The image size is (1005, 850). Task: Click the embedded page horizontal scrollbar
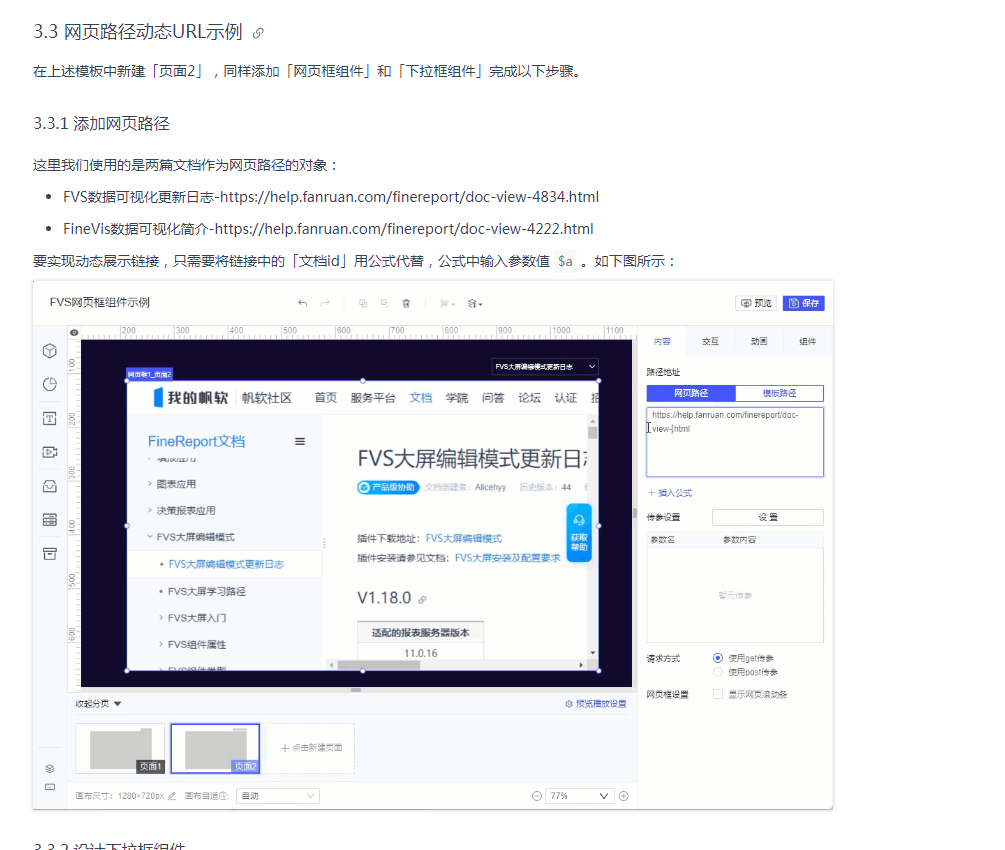(456, 665)
